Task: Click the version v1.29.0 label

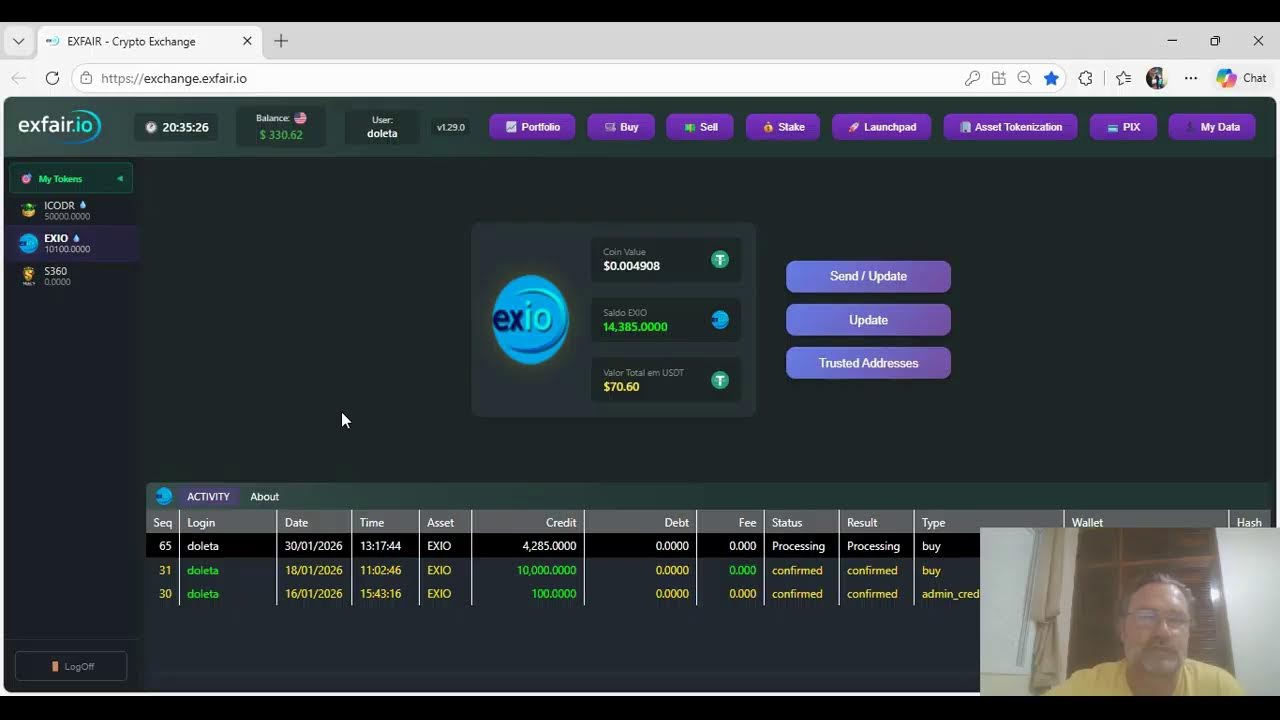Action: [451, 127]
